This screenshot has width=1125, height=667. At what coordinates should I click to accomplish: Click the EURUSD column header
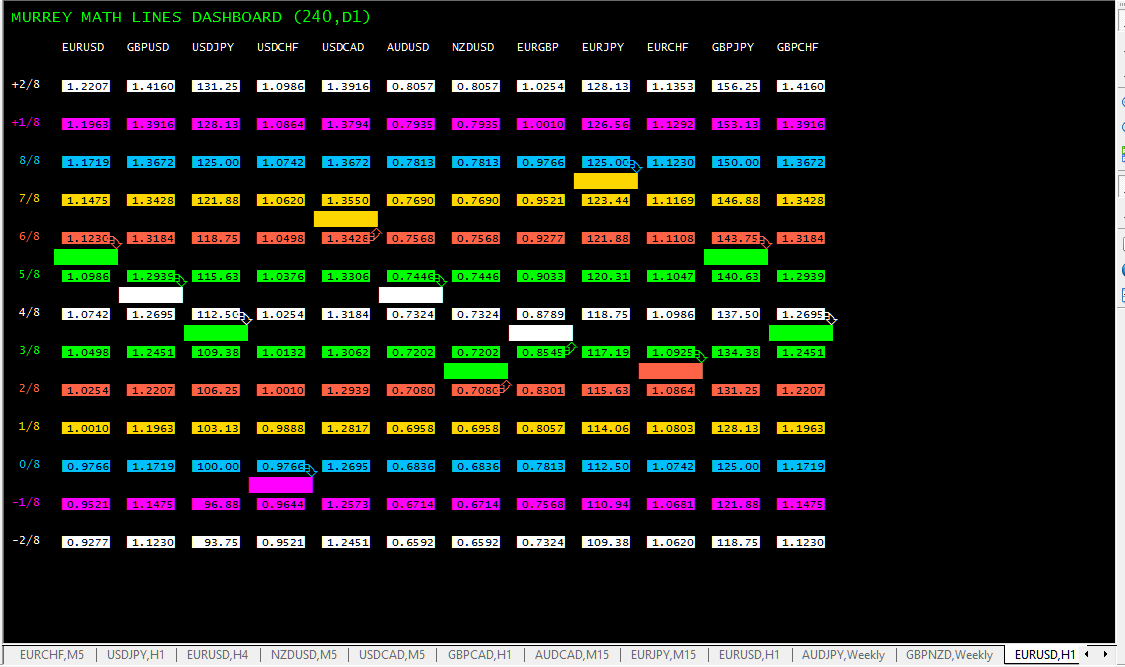[83, 47]
